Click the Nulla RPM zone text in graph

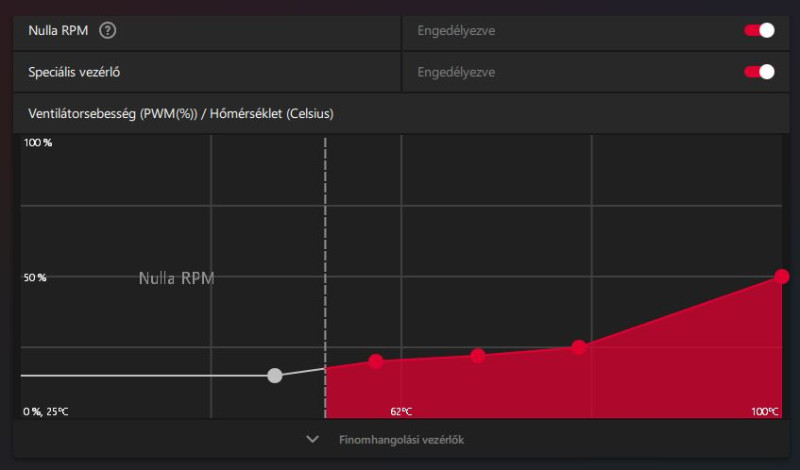[177, 278]
